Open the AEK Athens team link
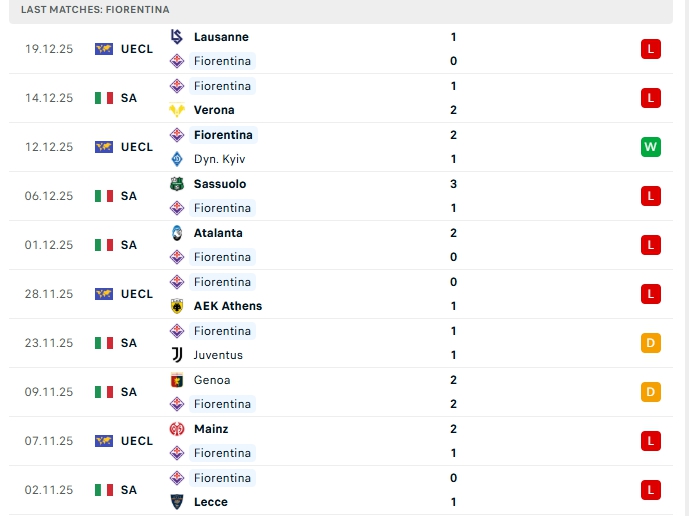Screen dimensions: 689x516 coord(228,306)
